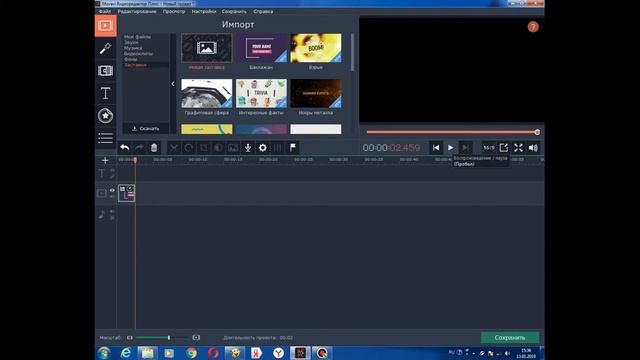Viewport: 640px width, 360px height.
Task: Click the Скачать download button
Action: pos(146,129)
